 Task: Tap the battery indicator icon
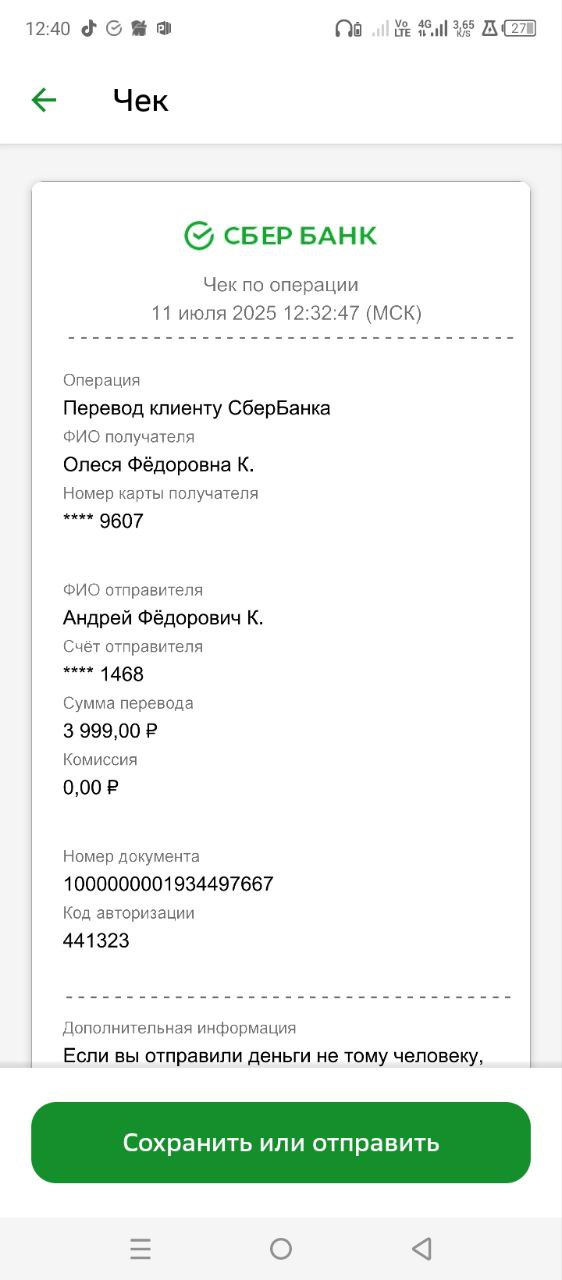(521, 28)
